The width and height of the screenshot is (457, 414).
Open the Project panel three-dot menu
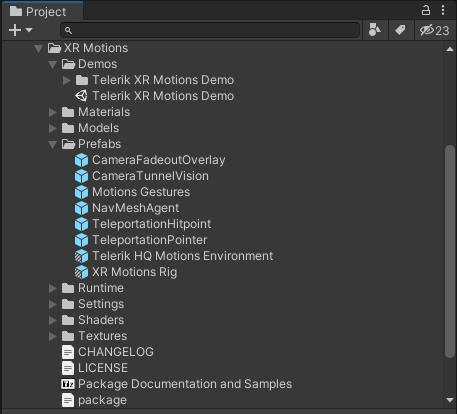click(x=443, y=10)
